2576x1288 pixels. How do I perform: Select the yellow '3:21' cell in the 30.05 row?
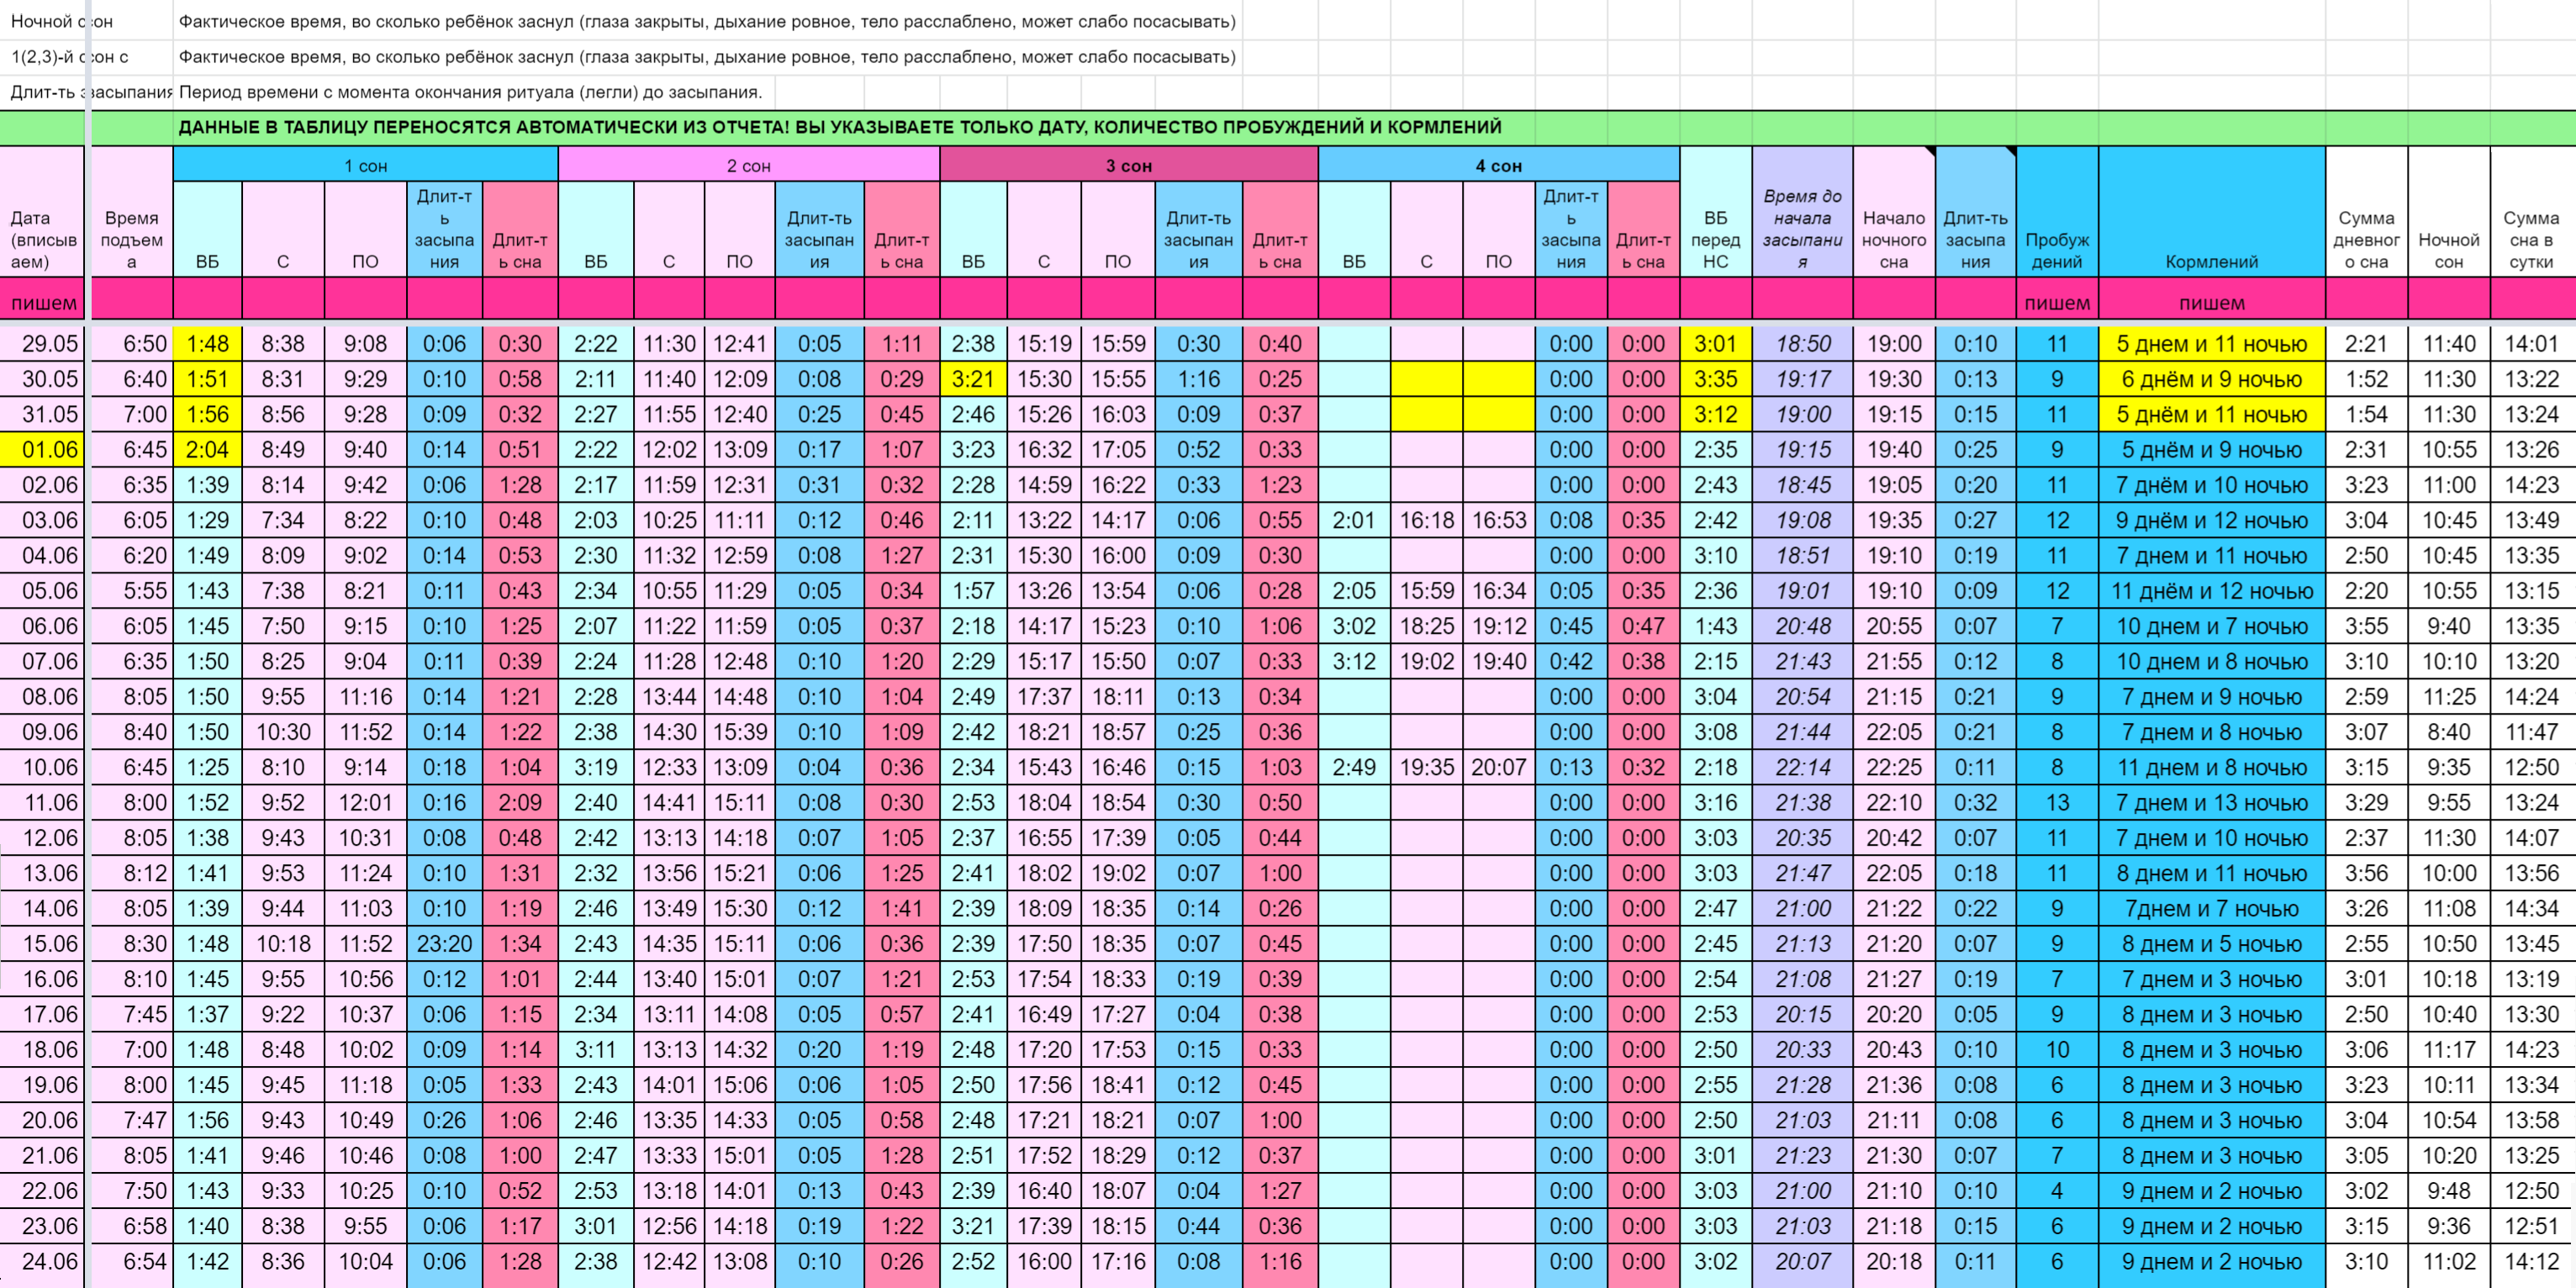tap(973, 379)
